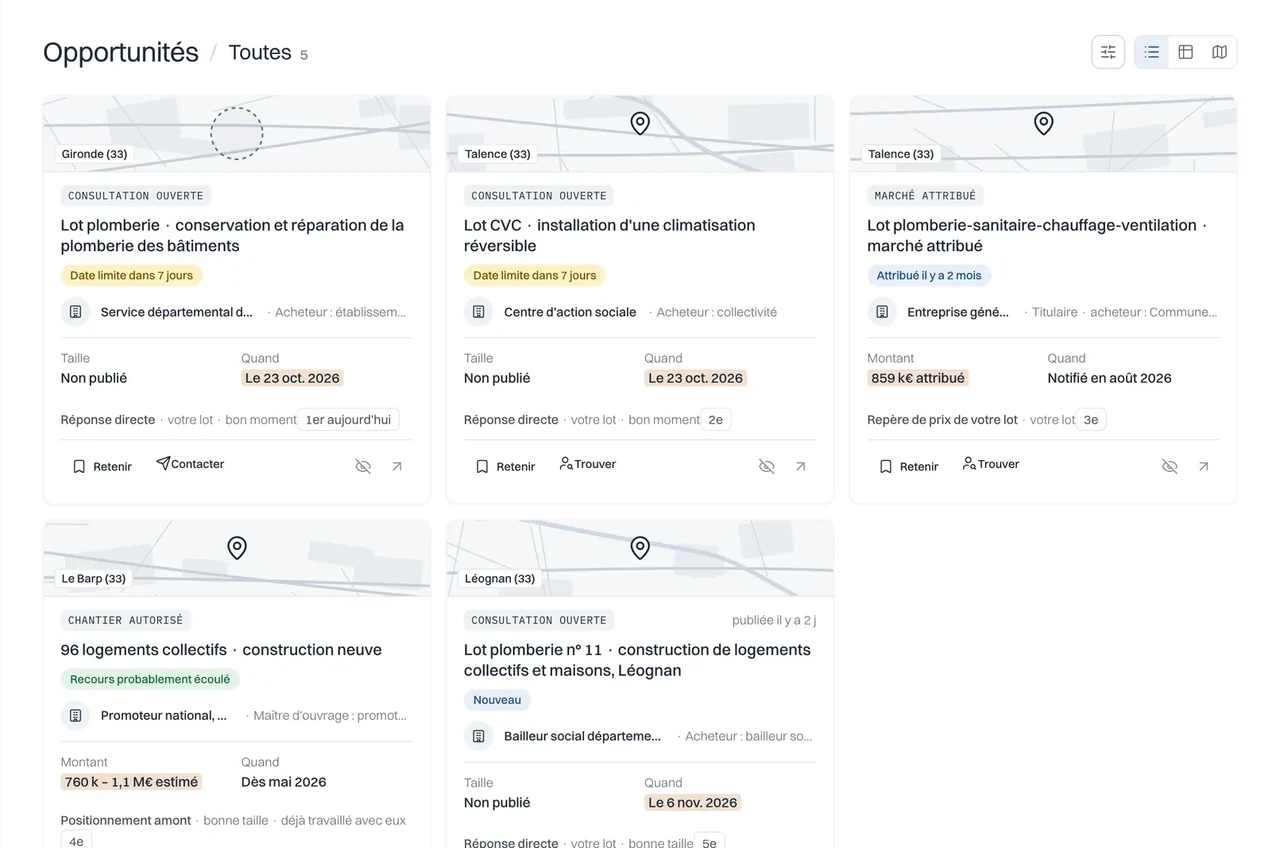This screenshot has height=848, width=1280.
Task: Click Contacter on the Gironde card
Action: pos(190,464)
